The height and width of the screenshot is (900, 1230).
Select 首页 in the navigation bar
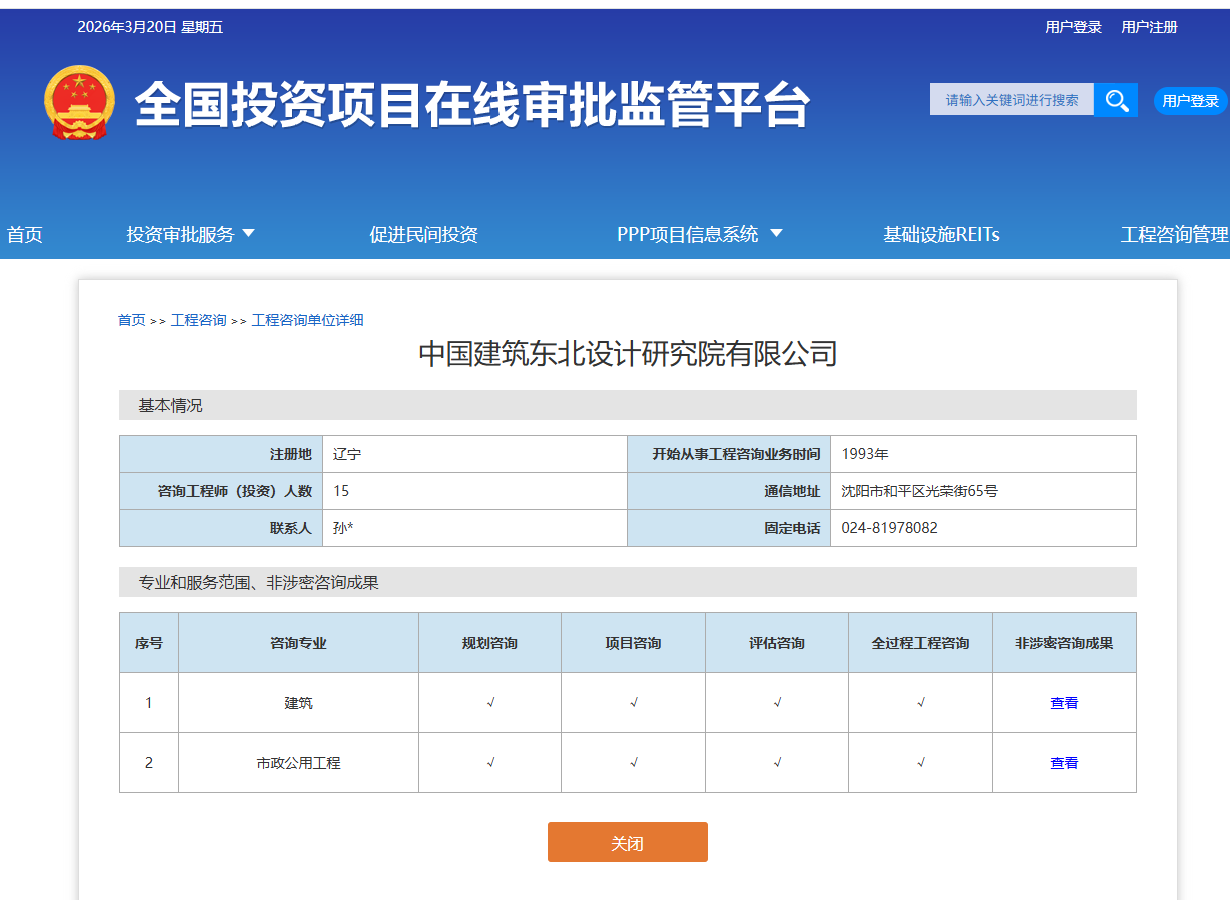24,234
